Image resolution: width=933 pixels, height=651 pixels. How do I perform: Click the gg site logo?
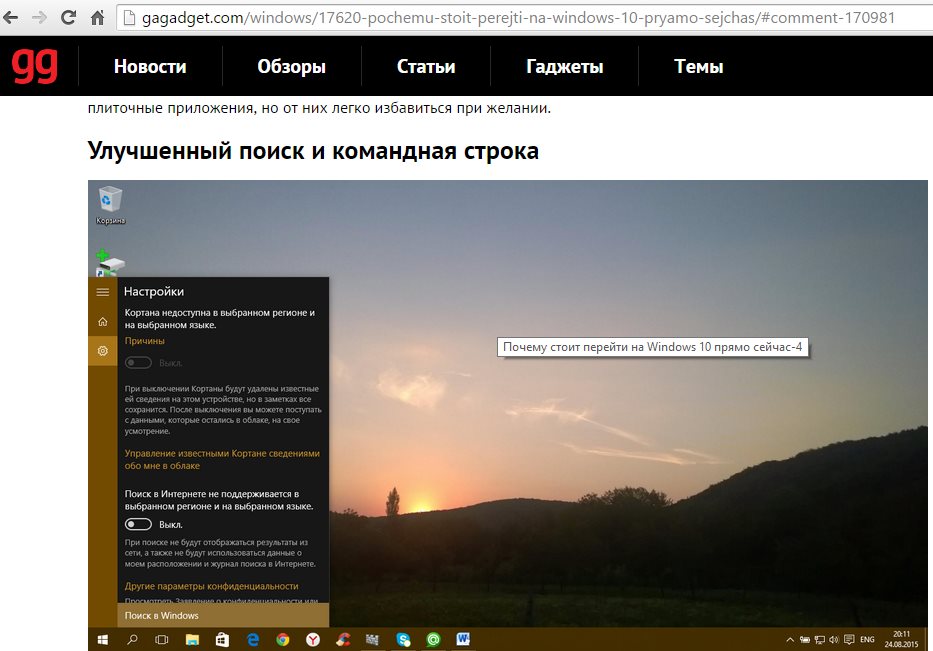35,66
